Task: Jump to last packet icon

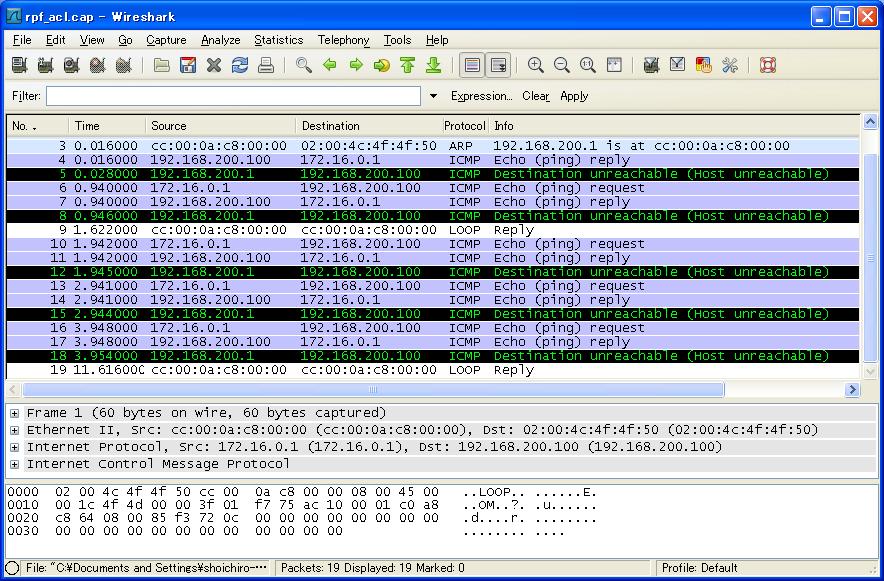Action: [434, 65]
